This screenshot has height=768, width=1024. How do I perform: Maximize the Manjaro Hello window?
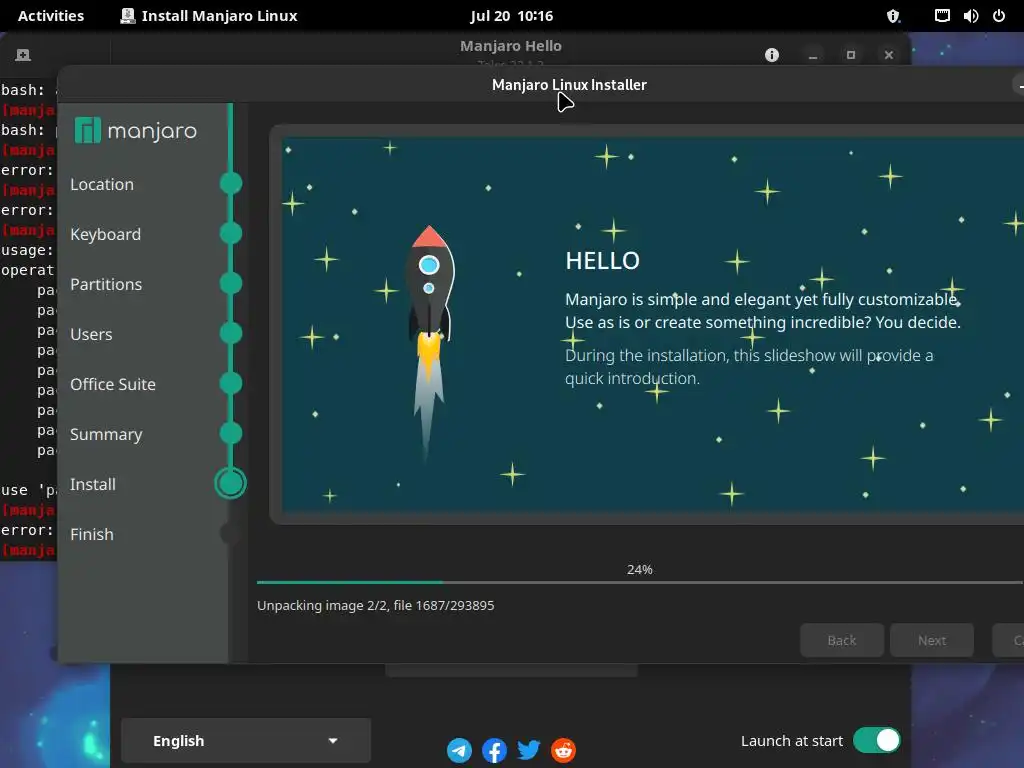[851, 56]
